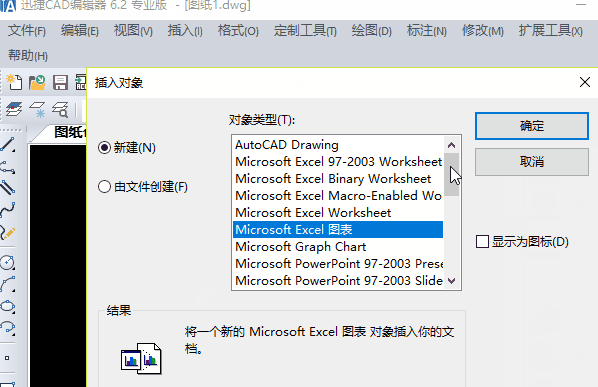The image size is (598, 387).
Task: Select Microsoft PowerPoint 97-2003 Presentation entry
Action: (x=338, y=263)
